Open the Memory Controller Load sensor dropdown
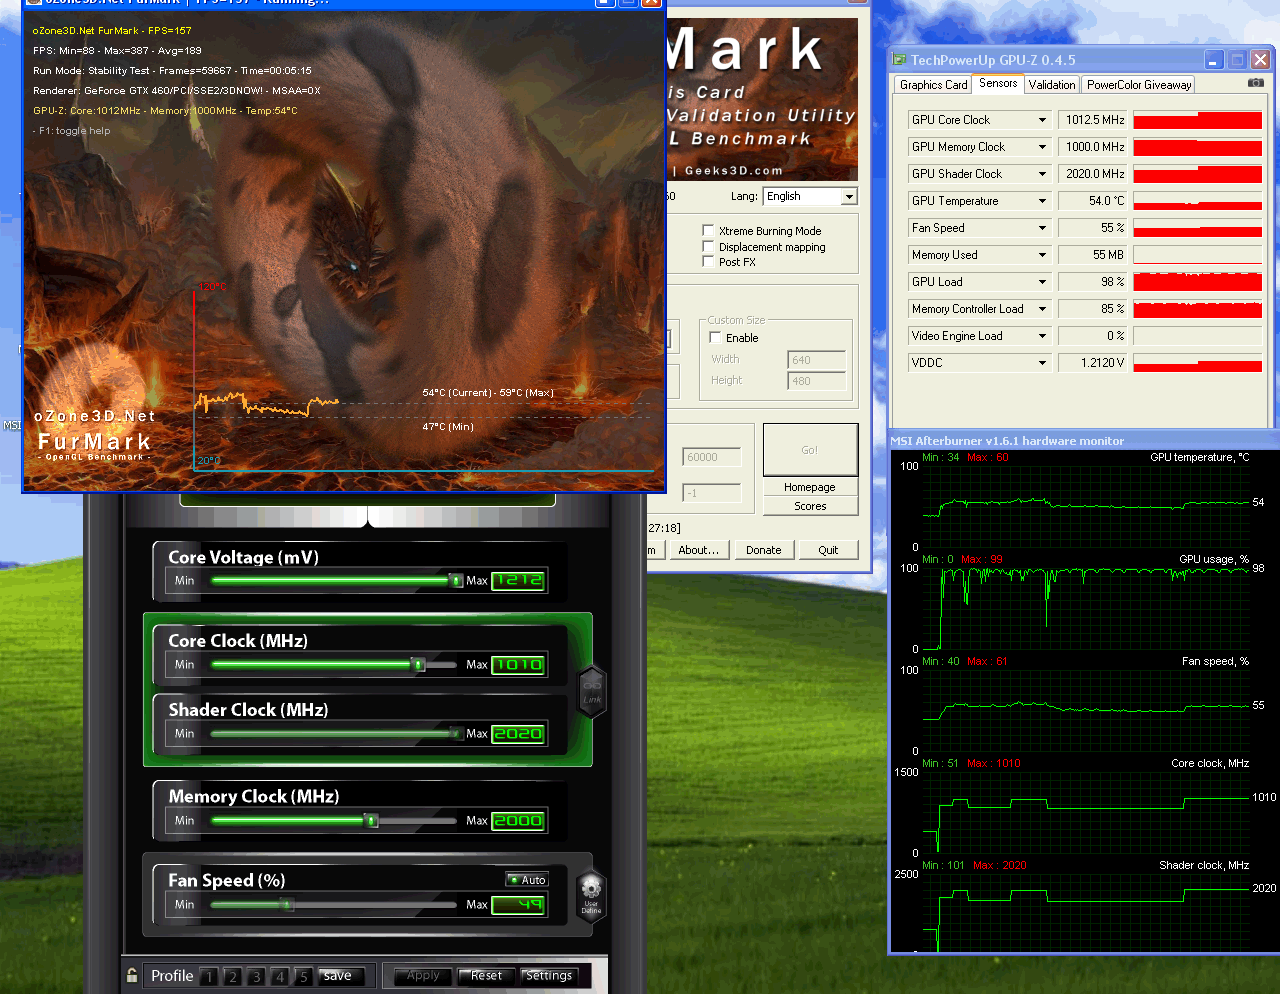 tap(1042, 309)
